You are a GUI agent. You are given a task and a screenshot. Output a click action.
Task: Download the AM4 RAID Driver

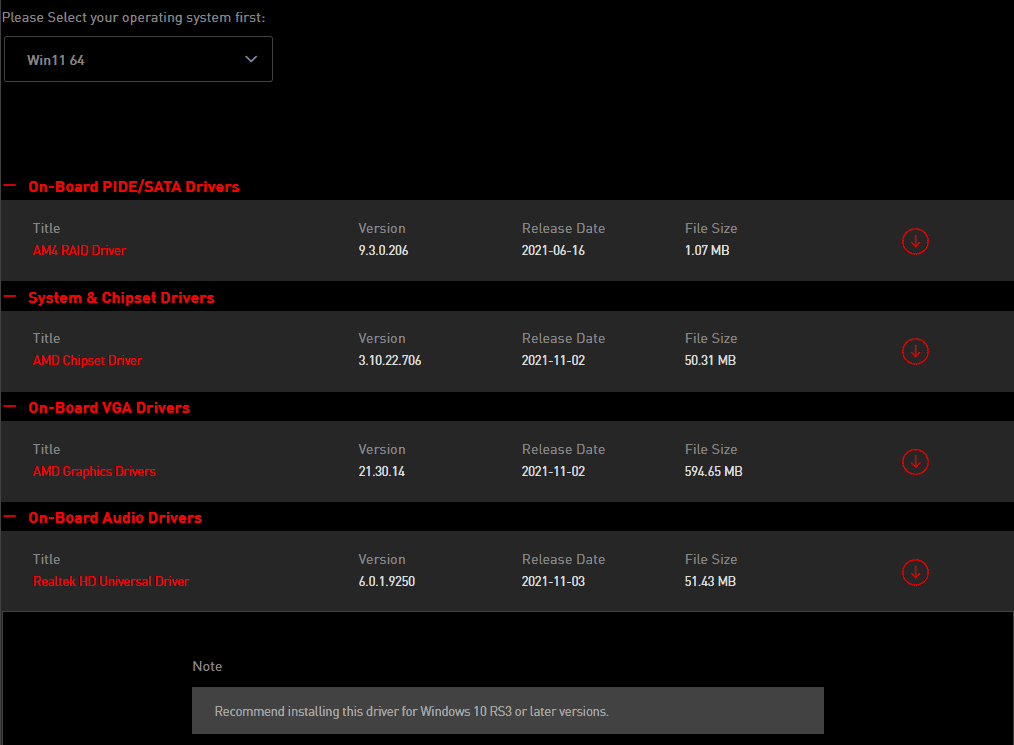(x=915, y=241)
